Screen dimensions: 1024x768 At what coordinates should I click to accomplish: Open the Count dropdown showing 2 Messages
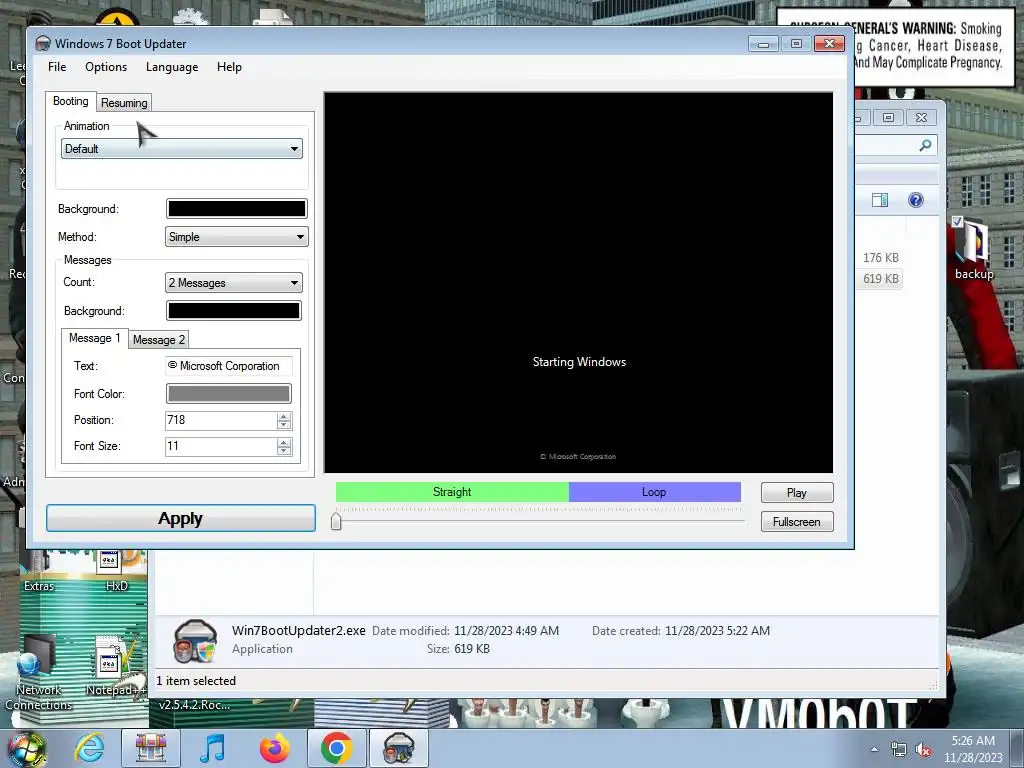pyautogui.click(x=233, y=283)
